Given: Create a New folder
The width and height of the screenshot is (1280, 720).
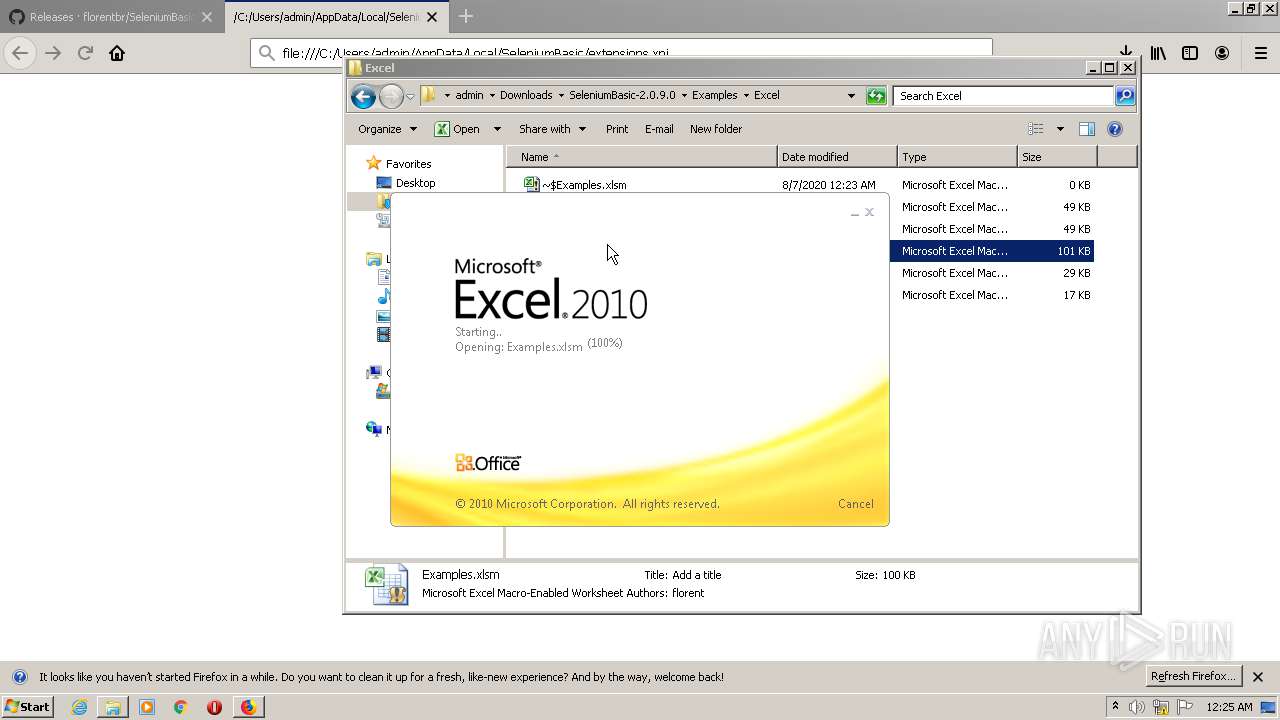Looking at the screenshot, I should click(x=716, y=129).
